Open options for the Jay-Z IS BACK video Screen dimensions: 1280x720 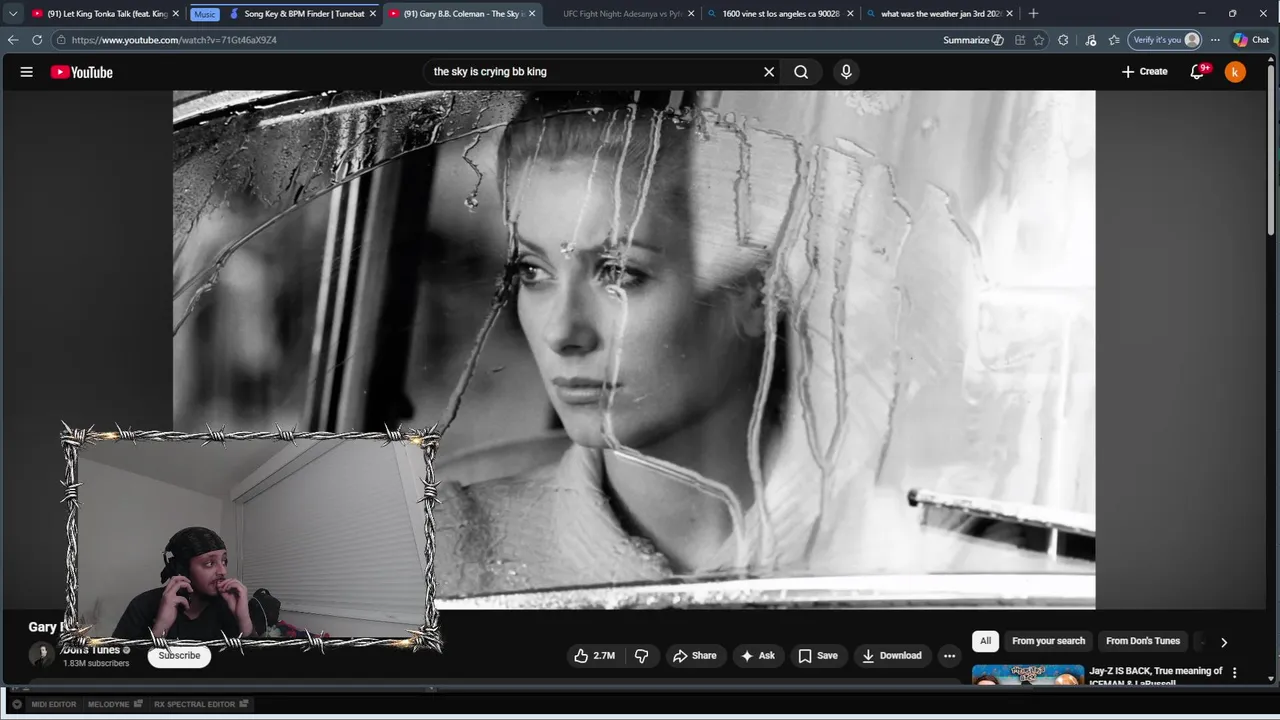click(x=1234, y=673)
